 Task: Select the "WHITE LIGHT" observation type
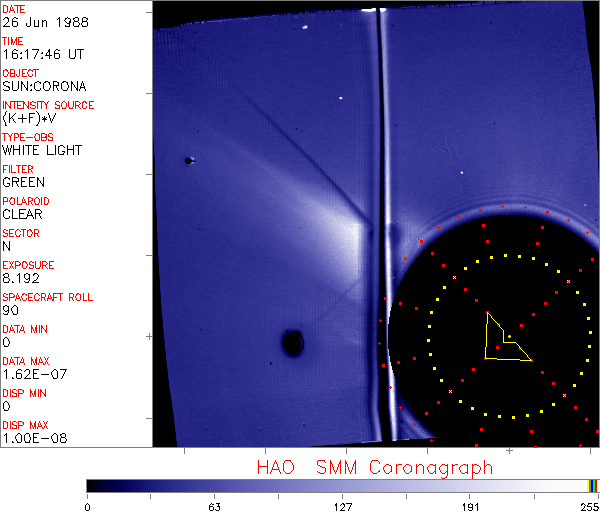pyautogui.click(x=41, y=150)
